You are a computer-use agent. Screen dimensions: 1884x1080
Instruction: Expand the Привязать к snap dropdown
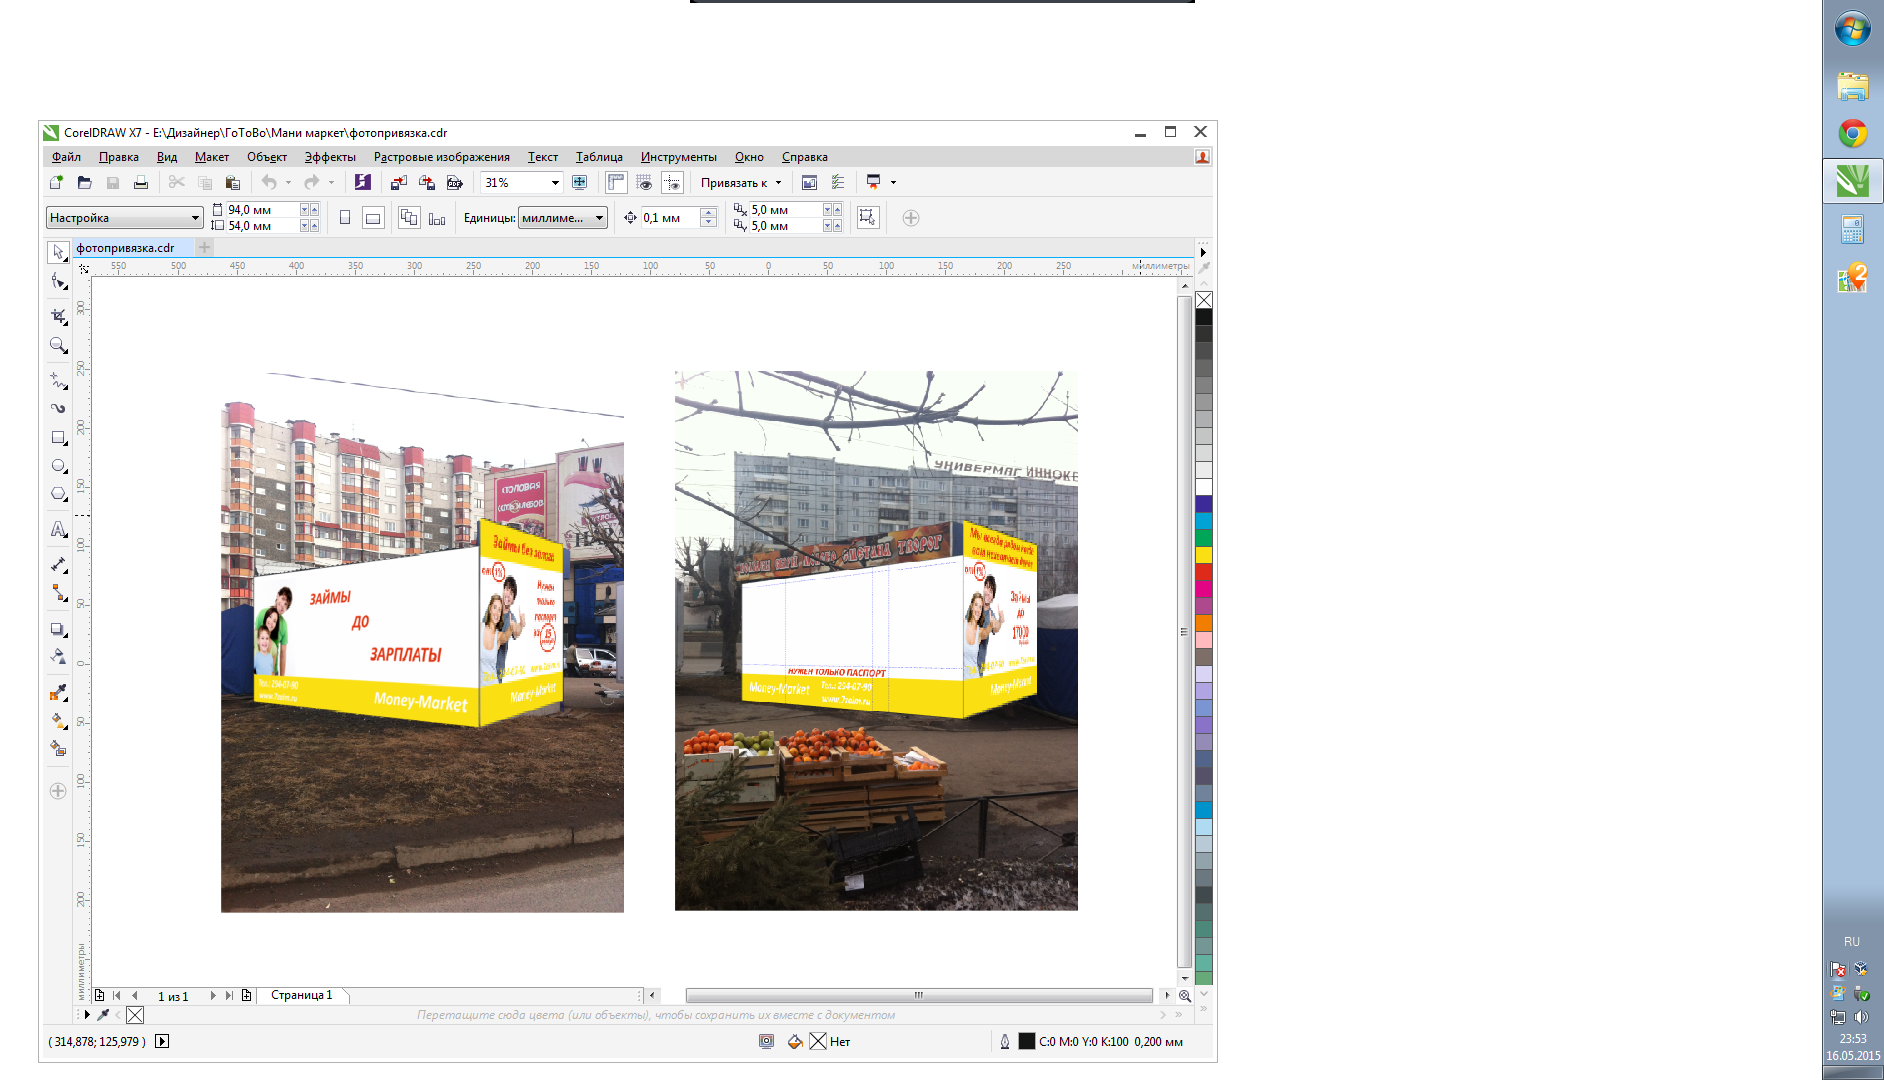pyautogui.click(x=778, y=182)
